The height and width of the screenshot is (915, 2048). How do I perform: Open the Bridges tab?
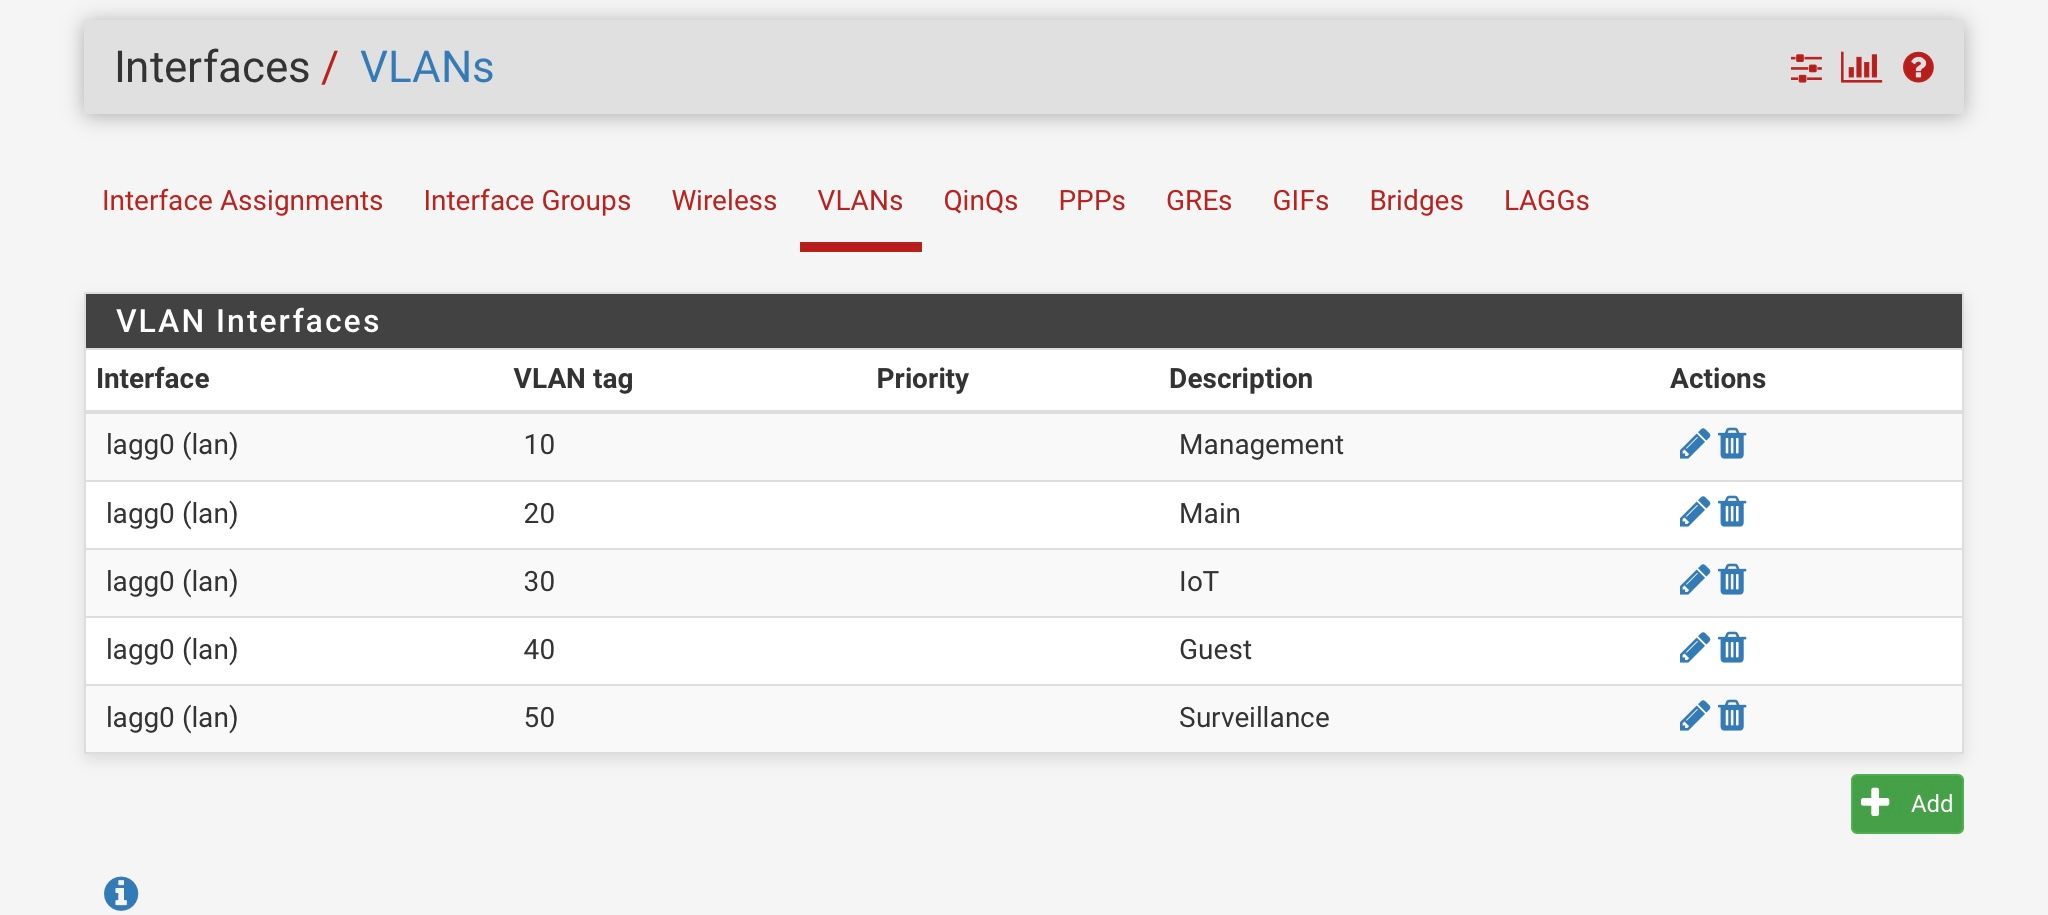(x=1416, y=201)
